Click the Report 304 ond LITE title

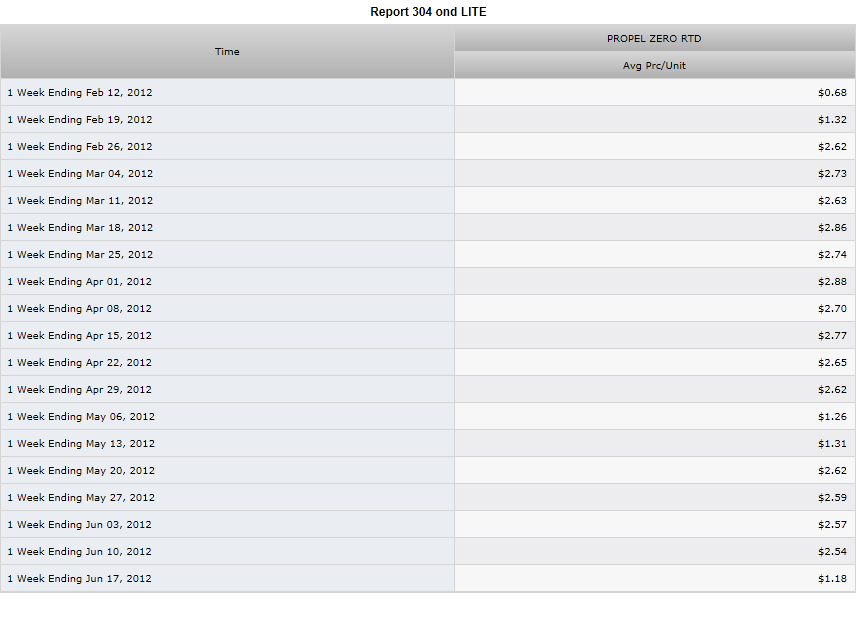pyautogui.click(x=428, y=12)
